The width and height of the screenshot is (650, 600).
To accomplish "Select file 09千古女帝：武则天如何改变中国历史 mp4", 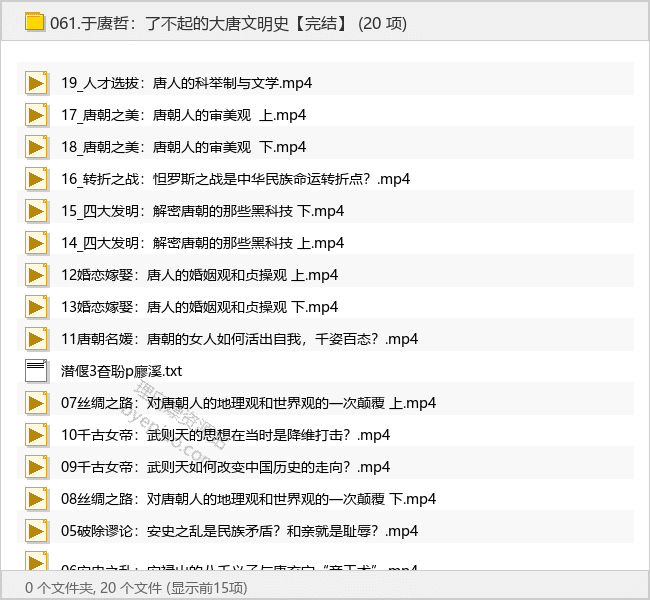I will tap(226, 467).
